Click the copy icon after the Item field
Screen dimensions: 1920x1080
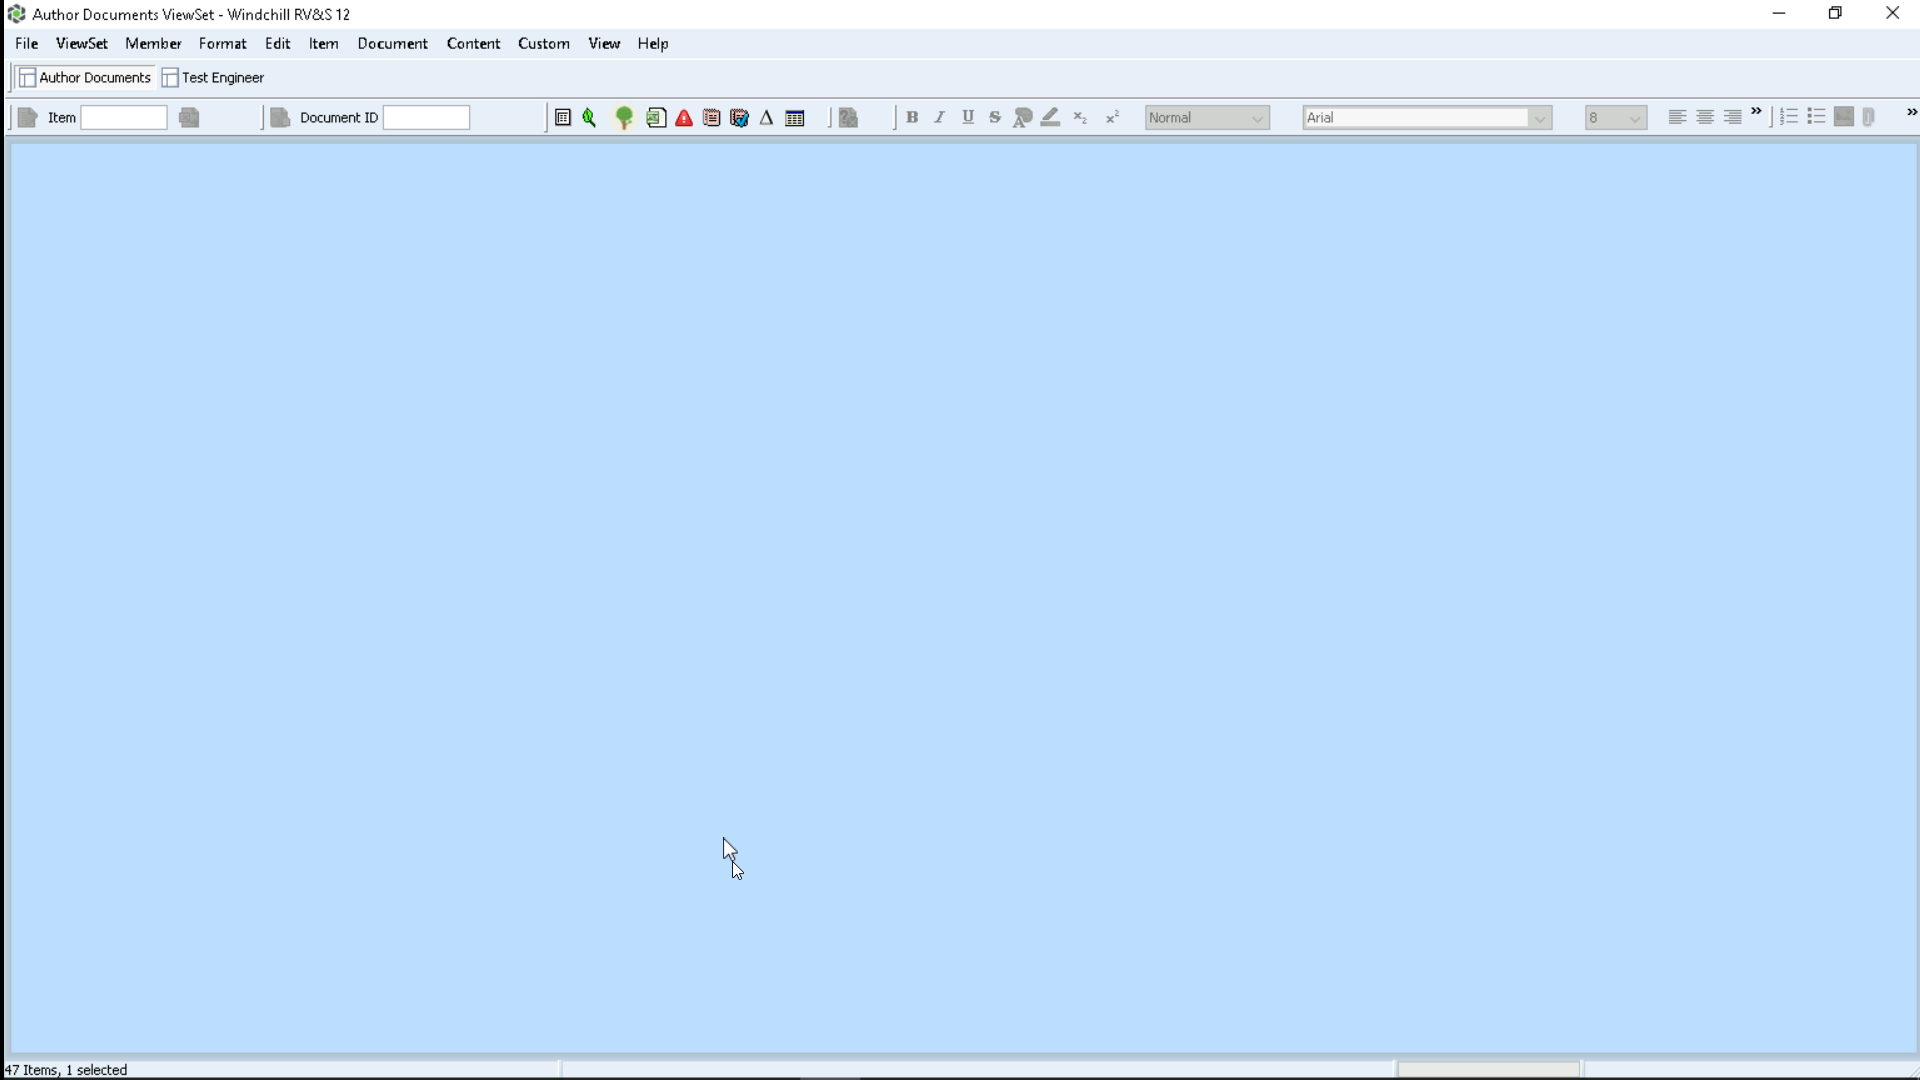[x=190, y=118]
